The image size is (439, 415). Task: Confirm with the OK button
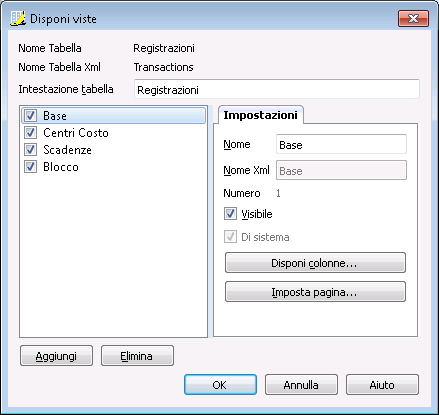coord(220,385)
